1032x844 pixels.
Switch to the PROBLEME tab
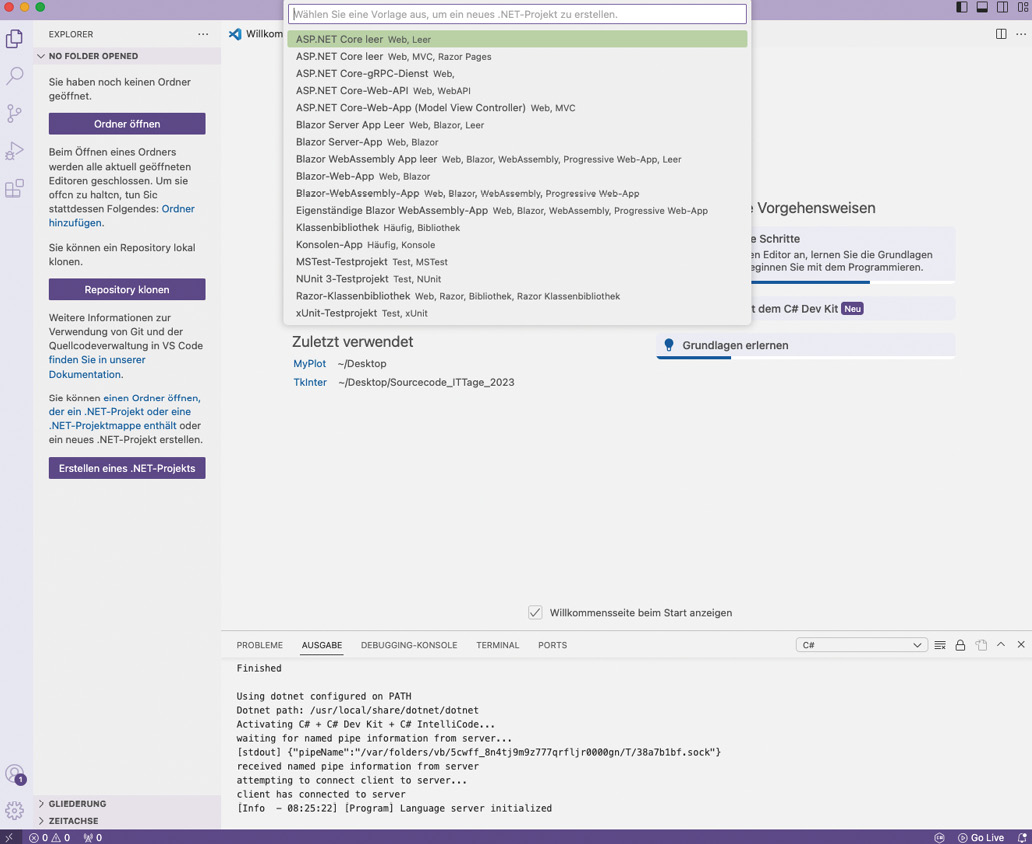pos(259,645)
